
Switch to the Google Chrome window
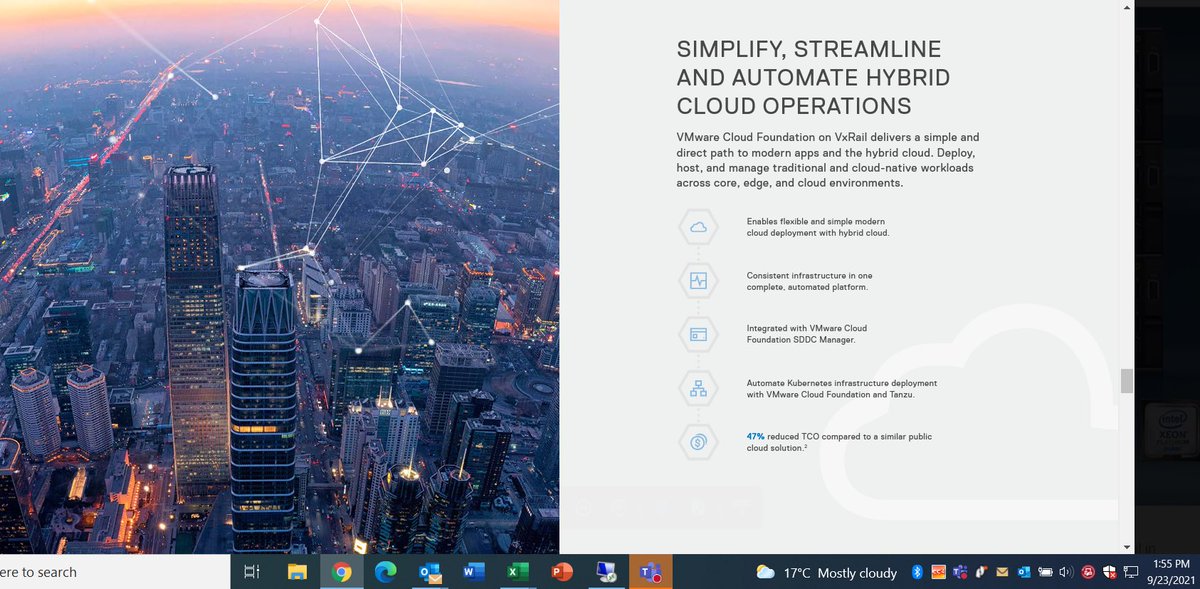342,572
